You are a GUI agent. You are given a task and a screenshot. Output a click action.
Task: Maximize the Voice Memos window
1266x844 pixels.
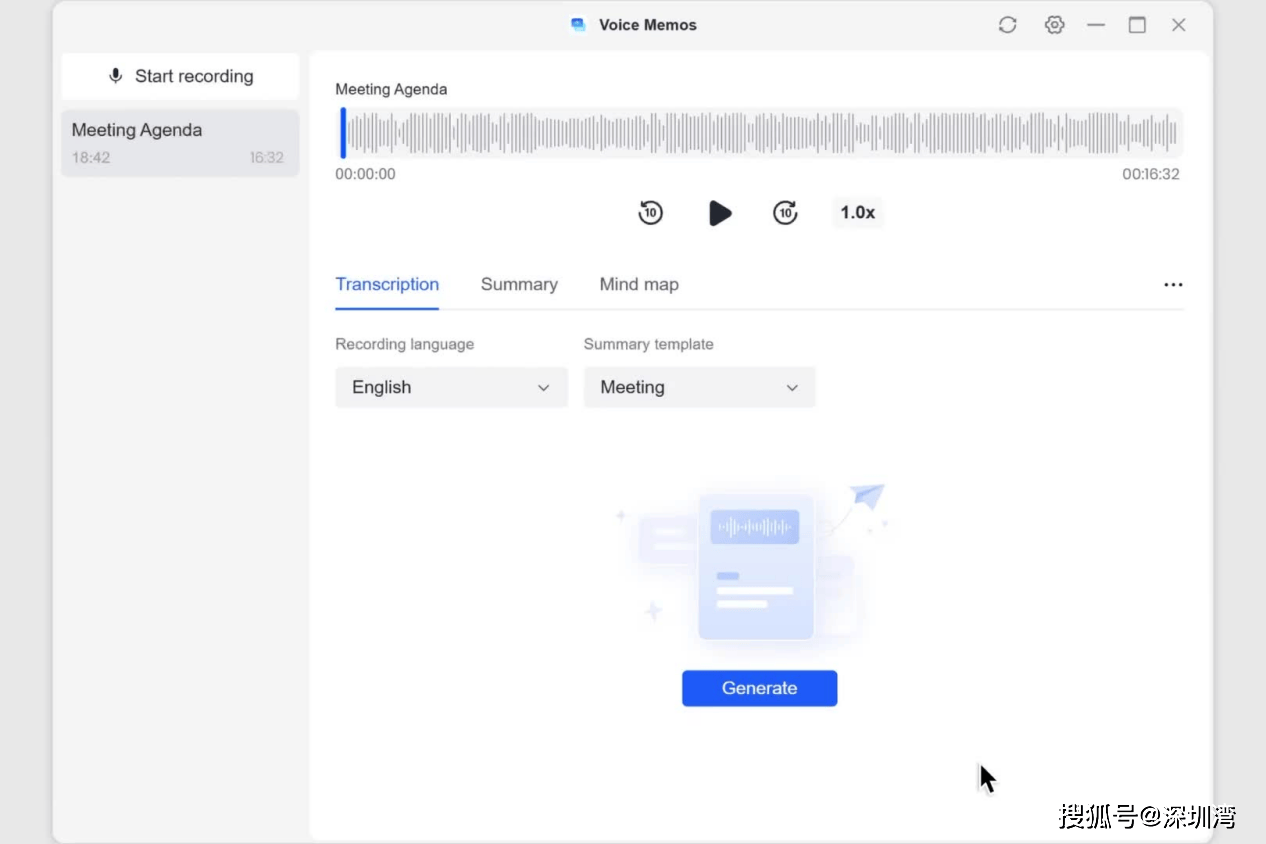coord(1137,25)
